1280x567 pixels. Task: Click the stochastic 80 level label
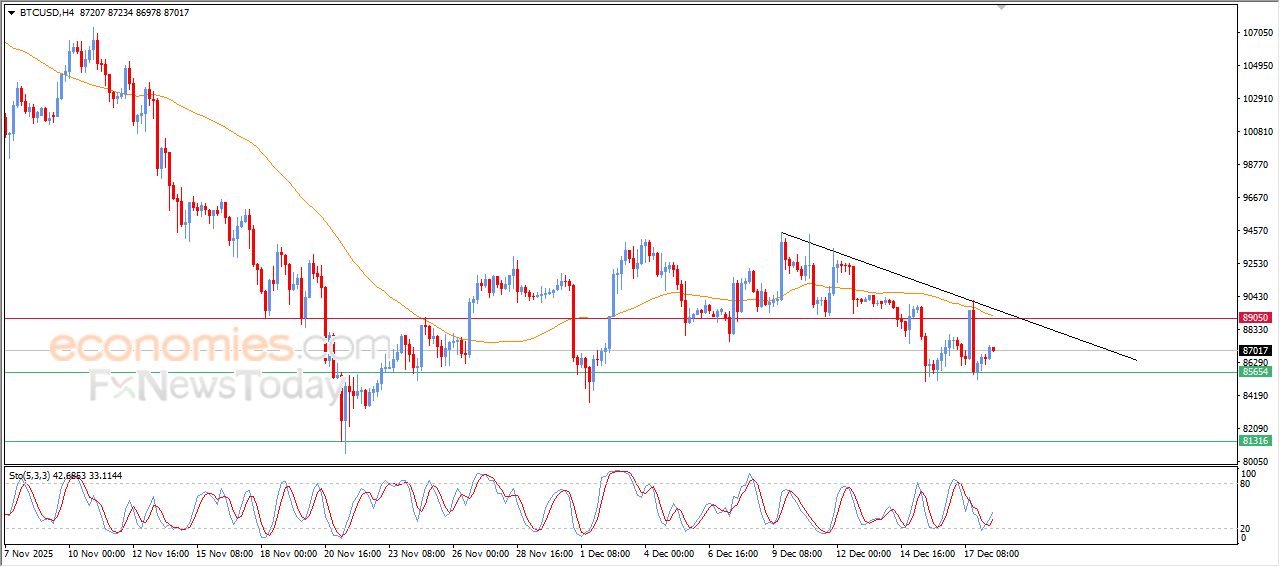coord(1246,484)
